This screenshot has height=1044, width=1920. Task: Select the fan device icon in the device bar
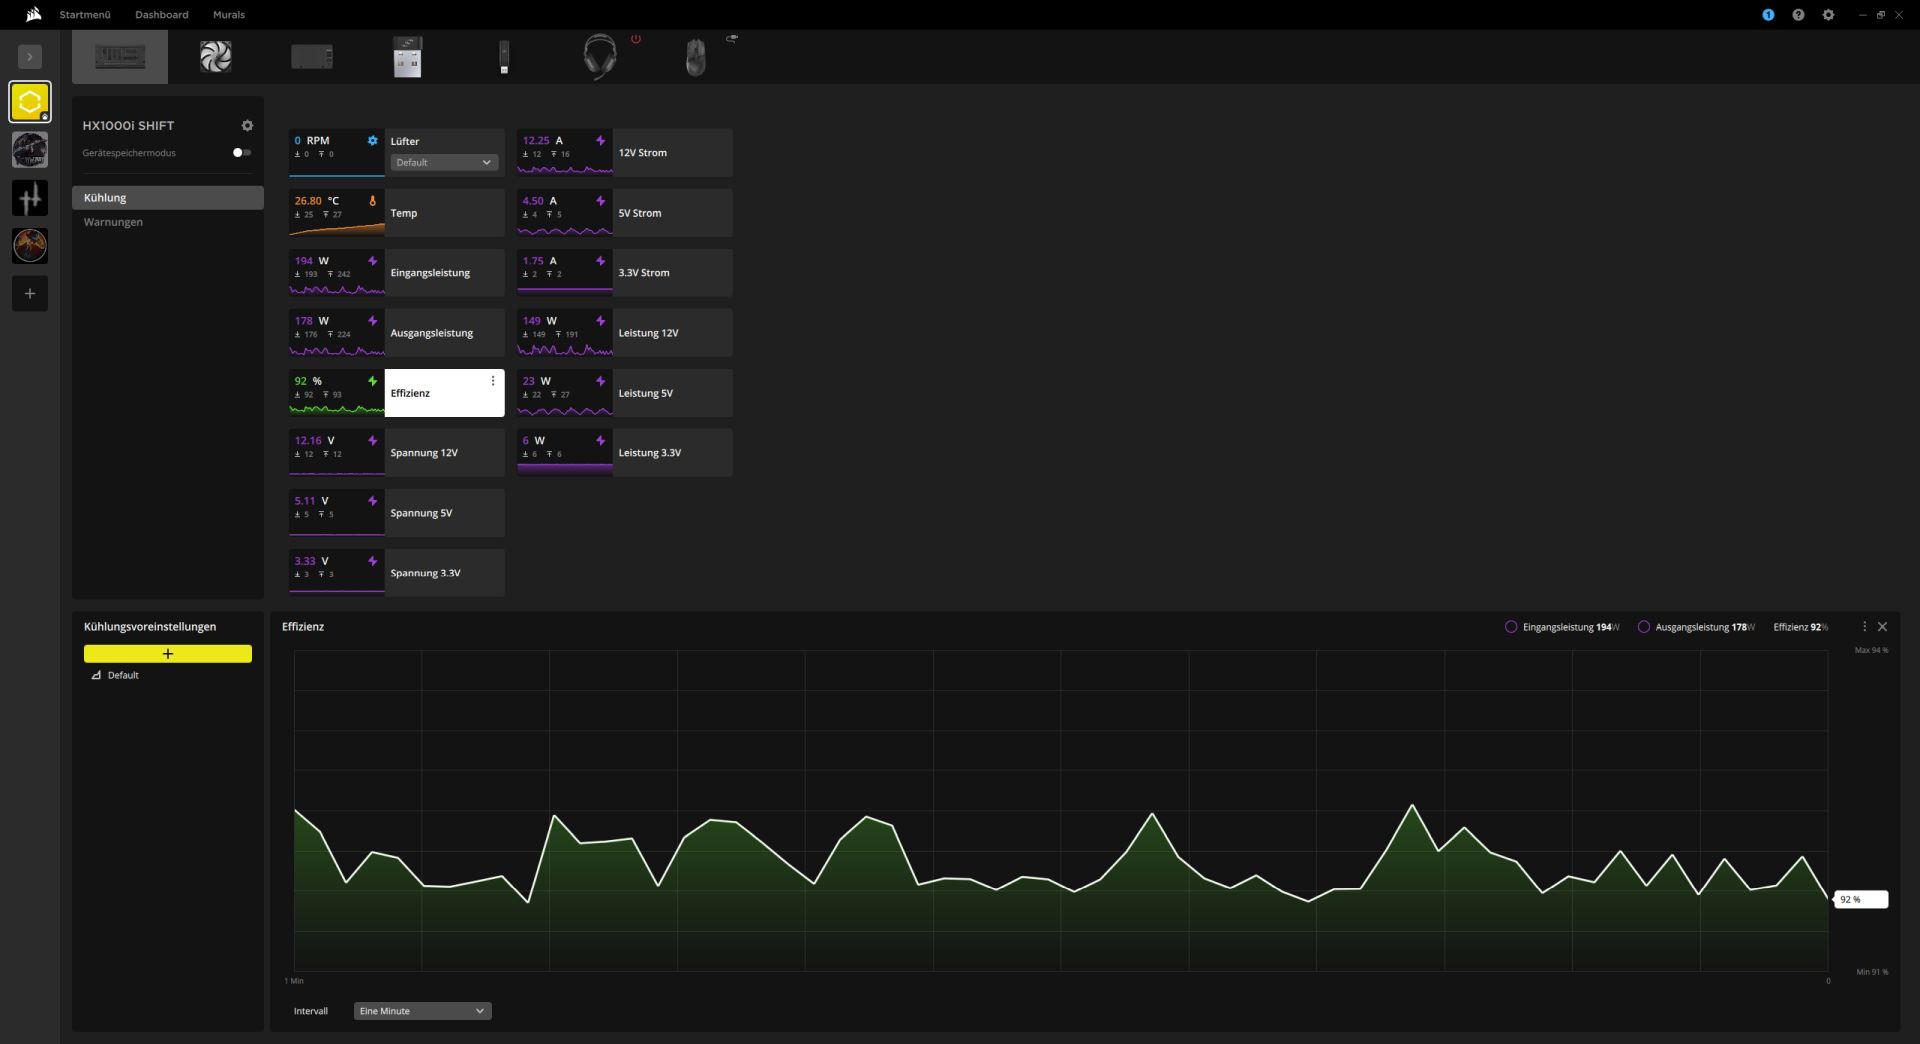pos(215,57)
